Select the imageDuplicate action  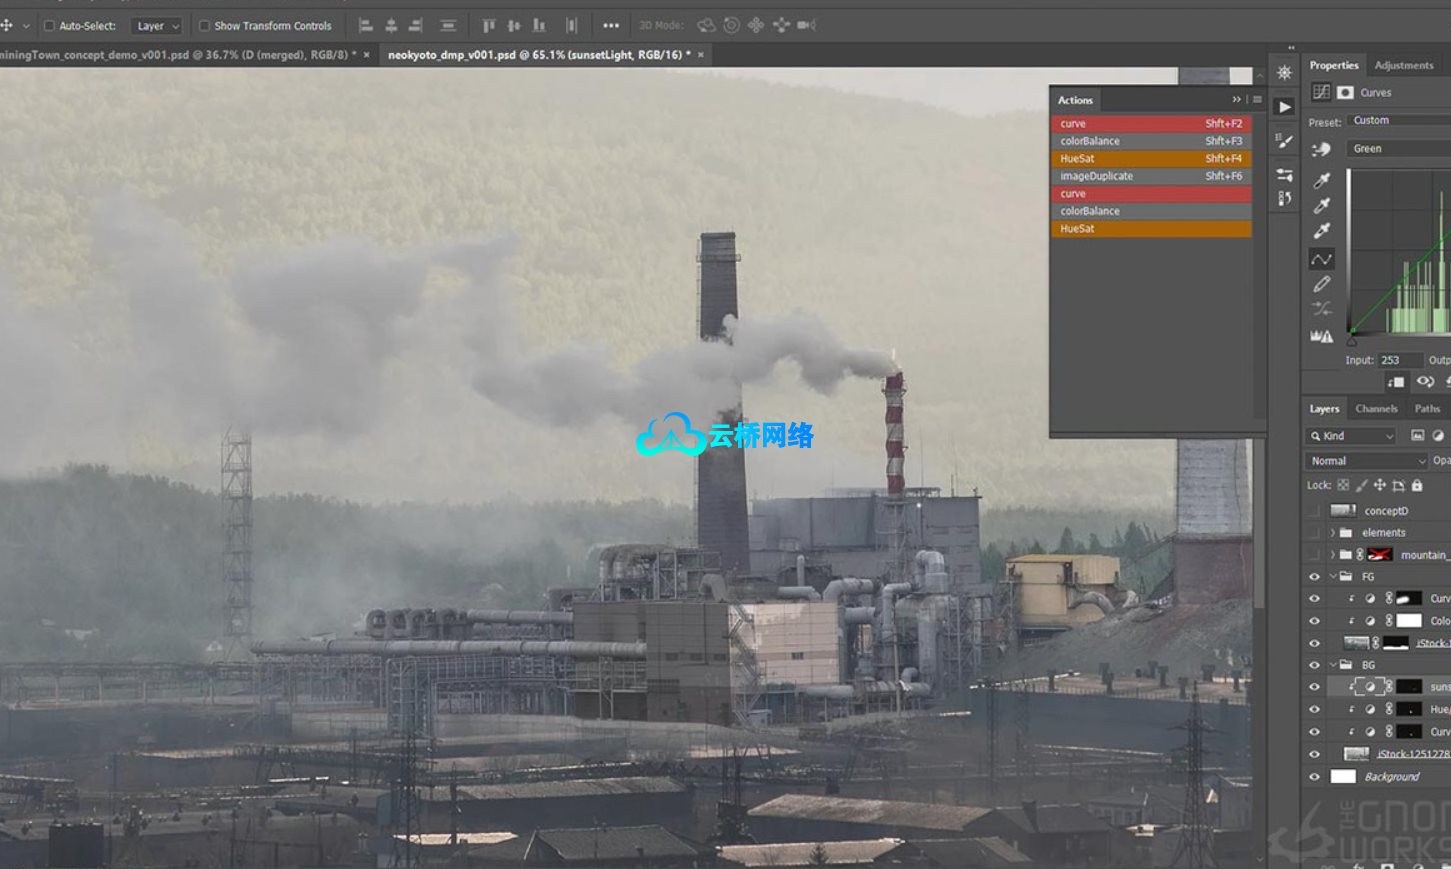(x=1097, y=176)
